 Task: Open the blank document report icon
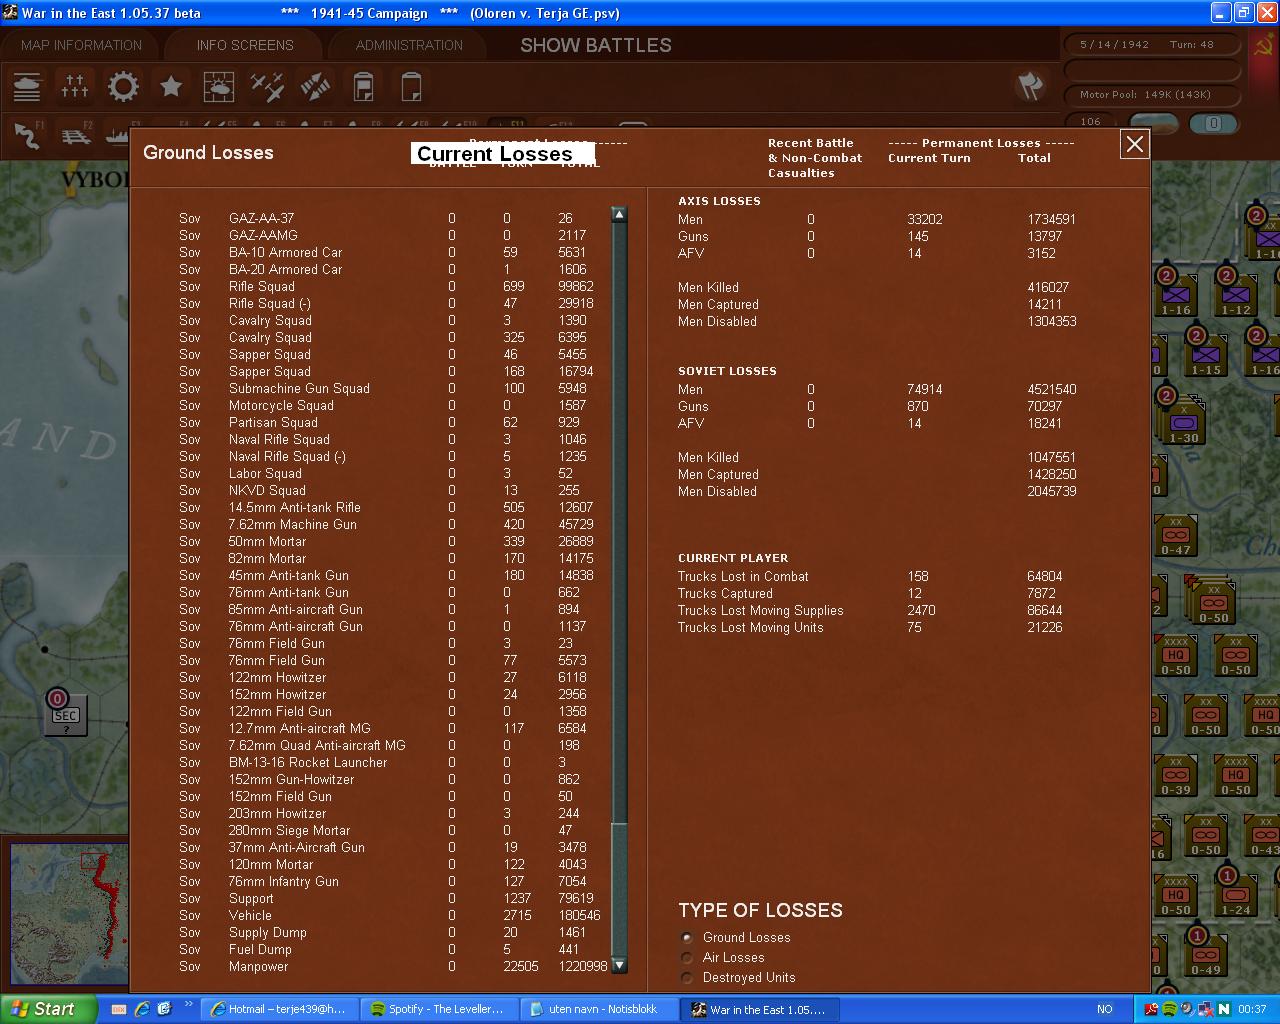pos(411,87)
